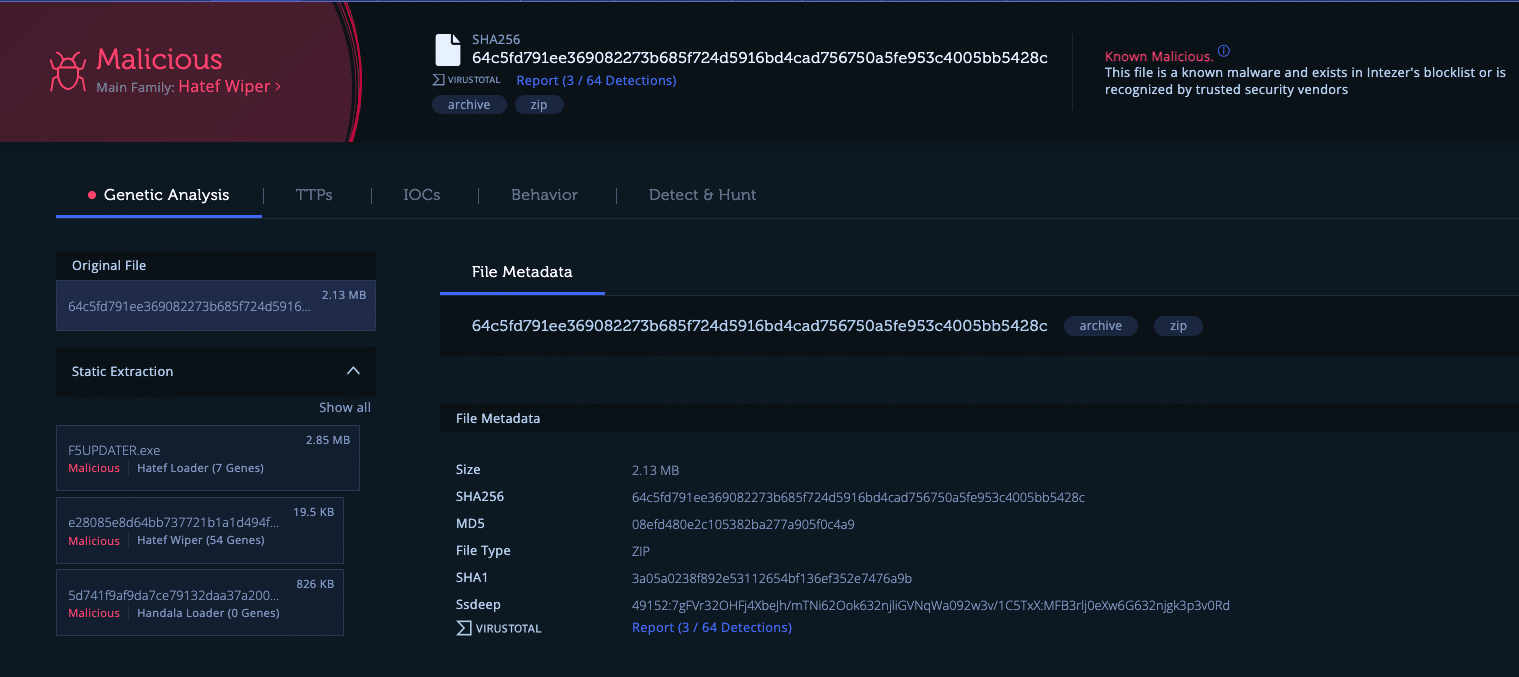1519x677 pixels.
Task: Collapse the Static Extraction section
Action: 353,371
